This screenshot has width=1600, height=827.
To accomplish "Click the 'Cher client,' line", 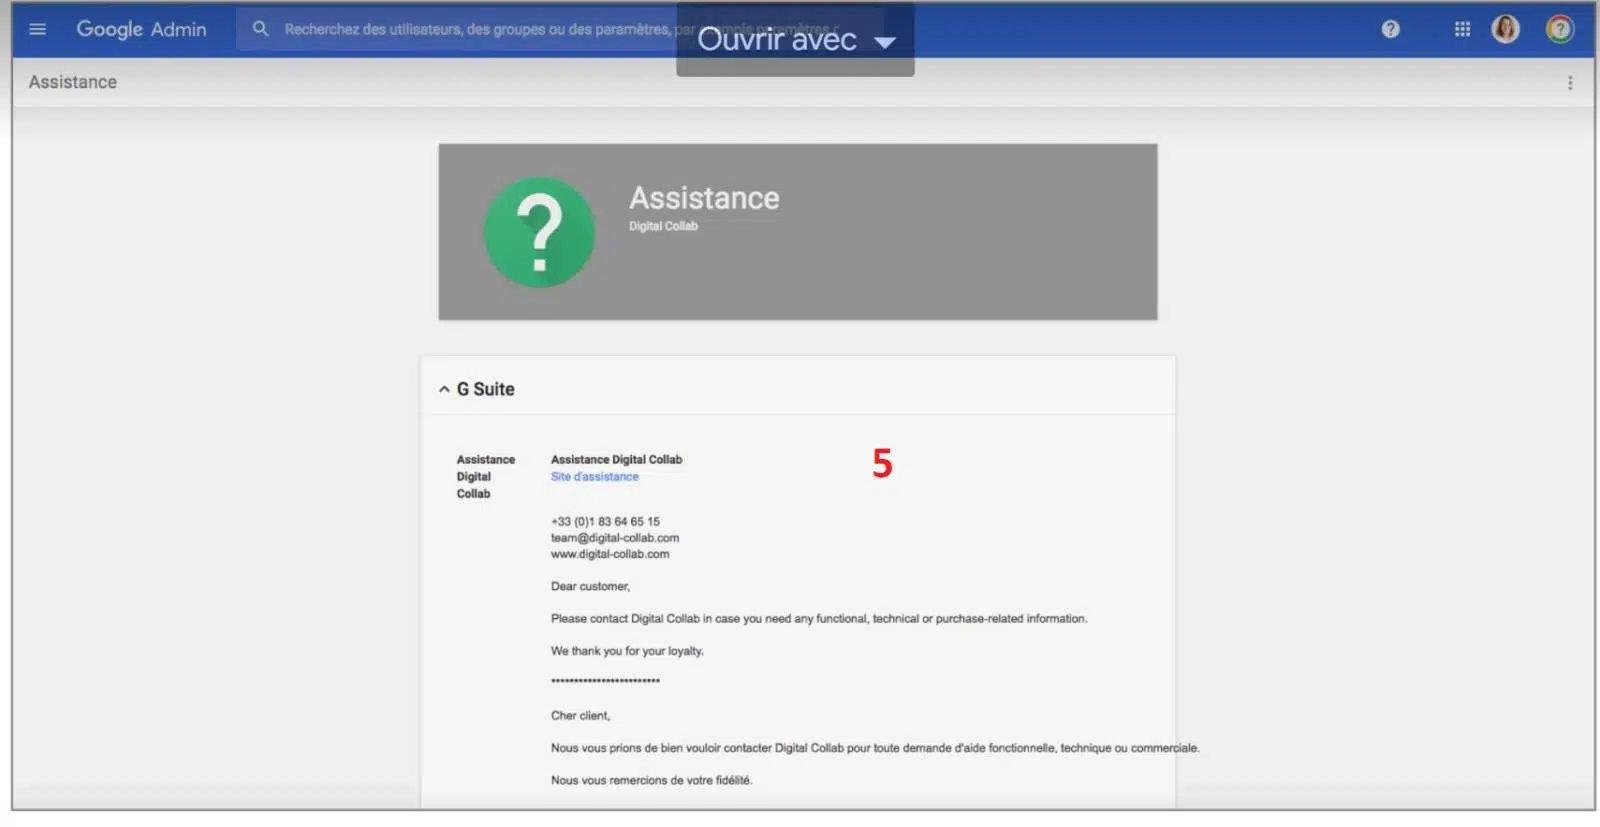I will coord(580,716).
